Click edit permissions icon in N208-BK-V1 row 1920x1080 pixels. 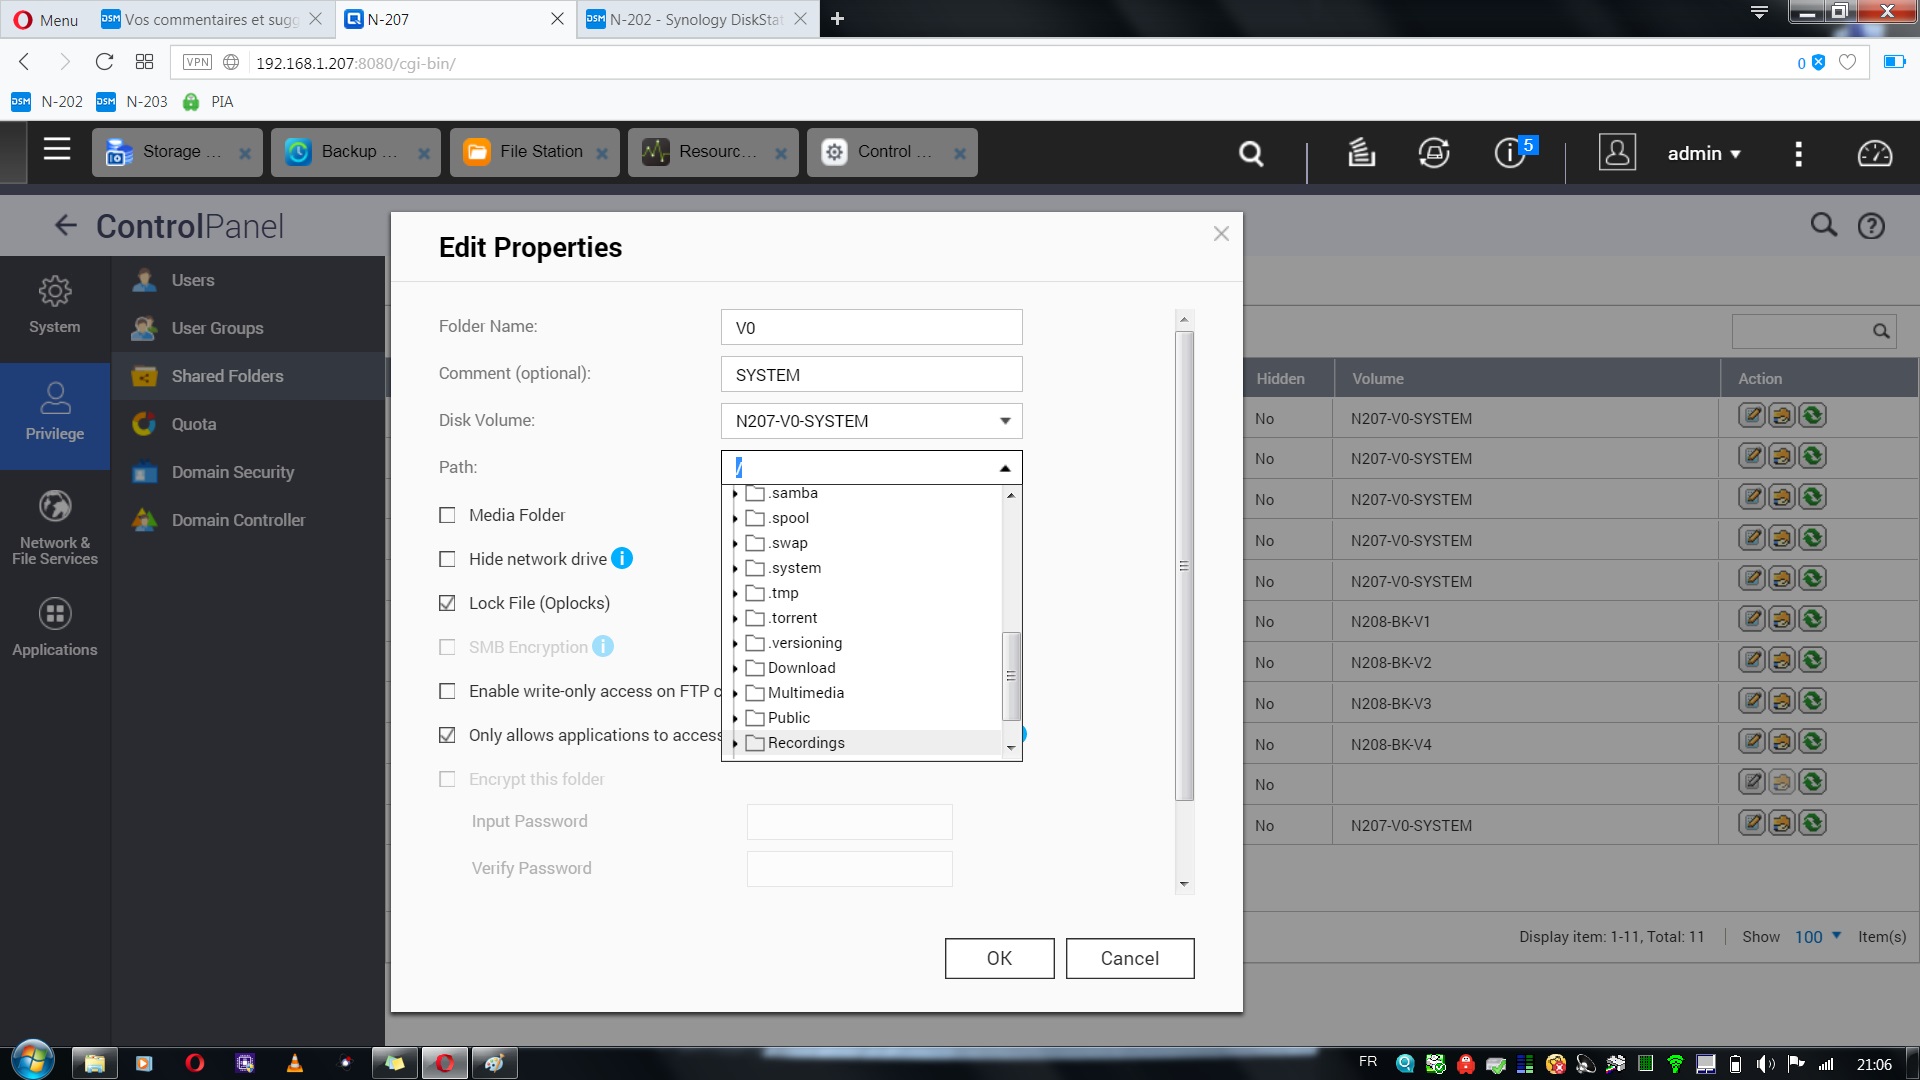(1782, 619)
